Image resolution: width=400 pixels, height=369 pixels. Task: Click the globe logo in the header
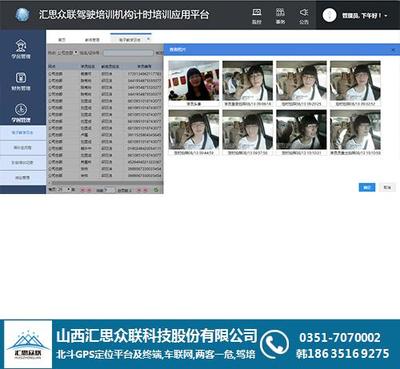[x=22, y=15]
